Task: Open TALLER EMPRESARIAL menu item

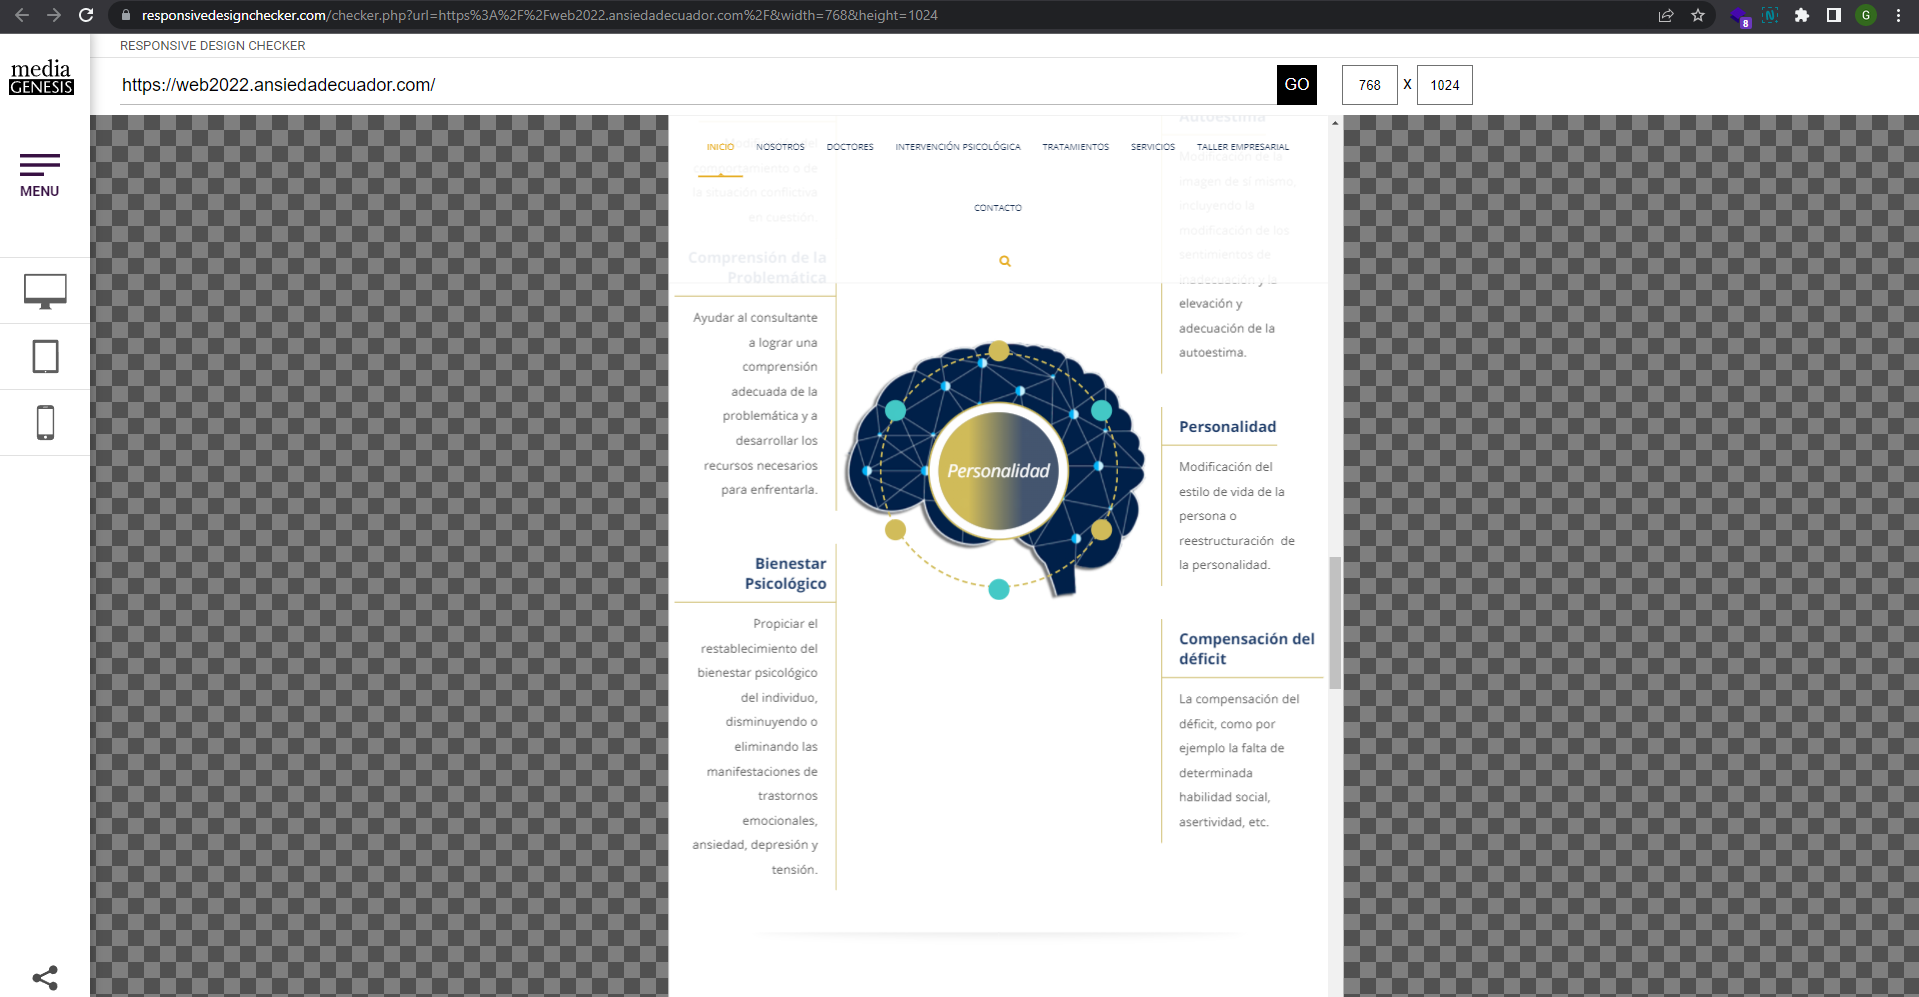Action: (1243, 147)
